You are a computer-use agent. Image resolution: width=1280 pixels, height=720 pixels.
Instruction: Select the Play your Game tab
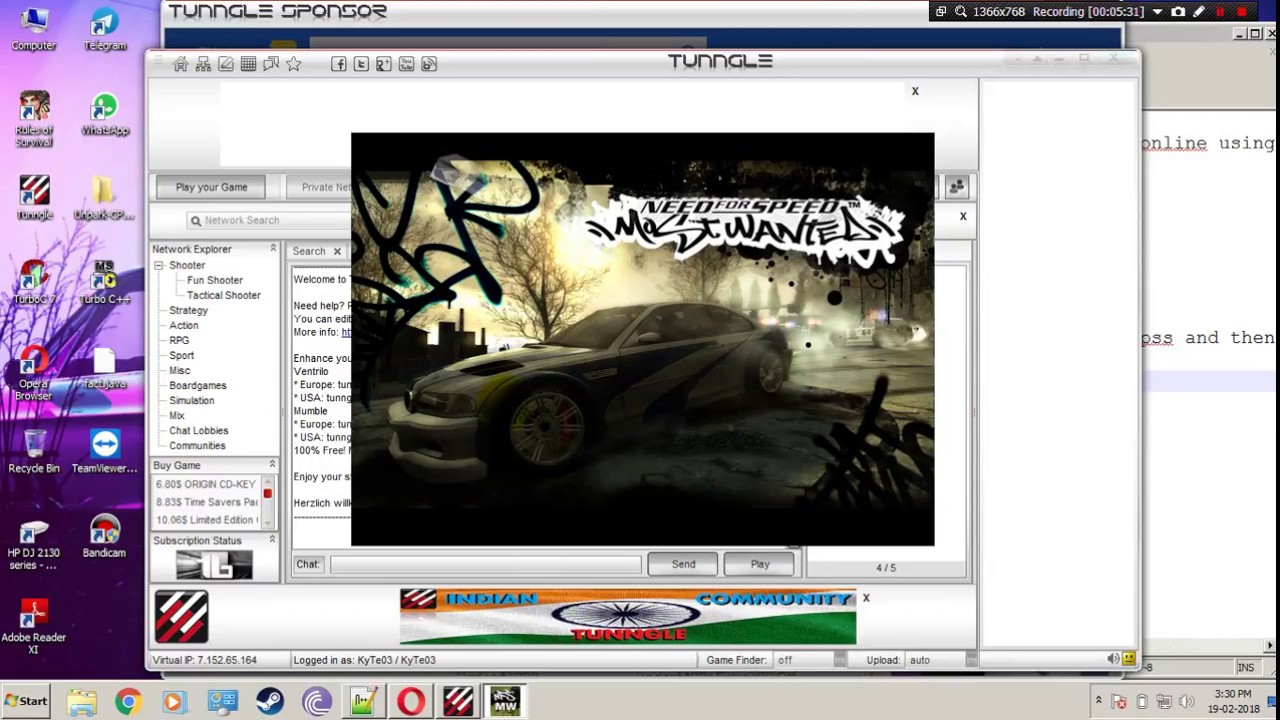click(x=211, y=187)
